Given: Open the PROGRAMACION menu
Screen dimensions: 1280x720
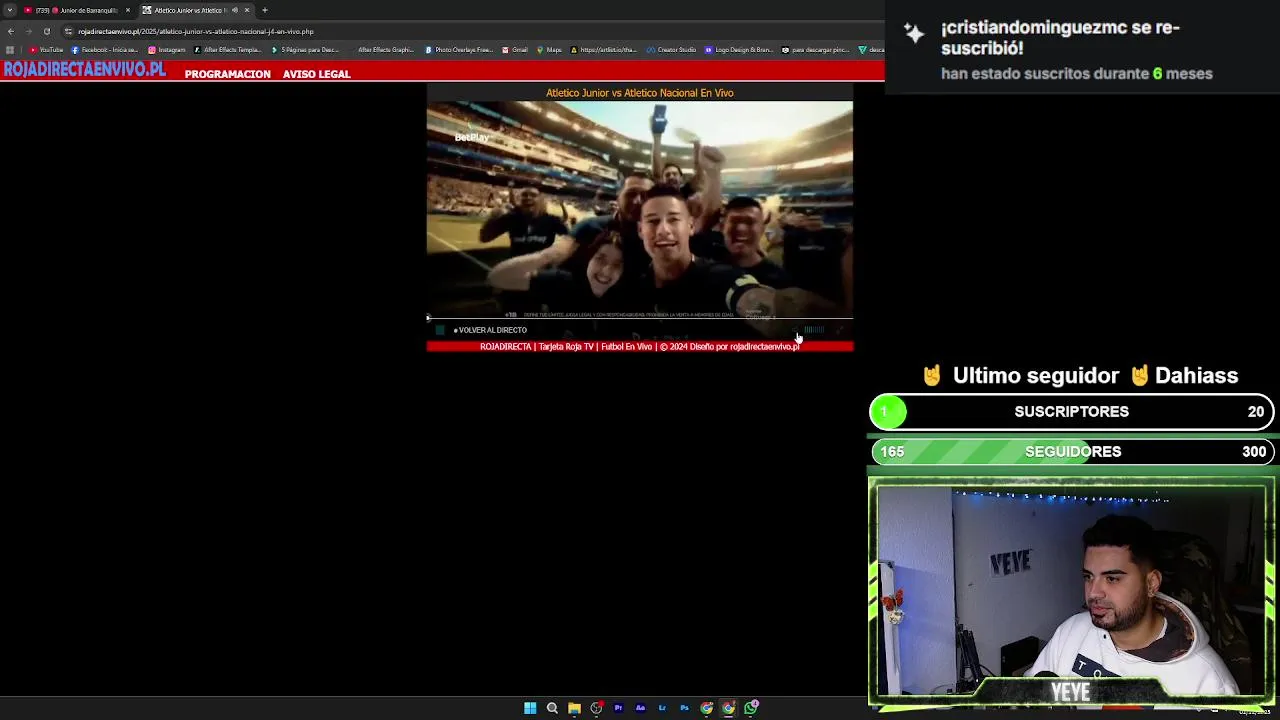Looking at the screenshot, I should (227, 74).
